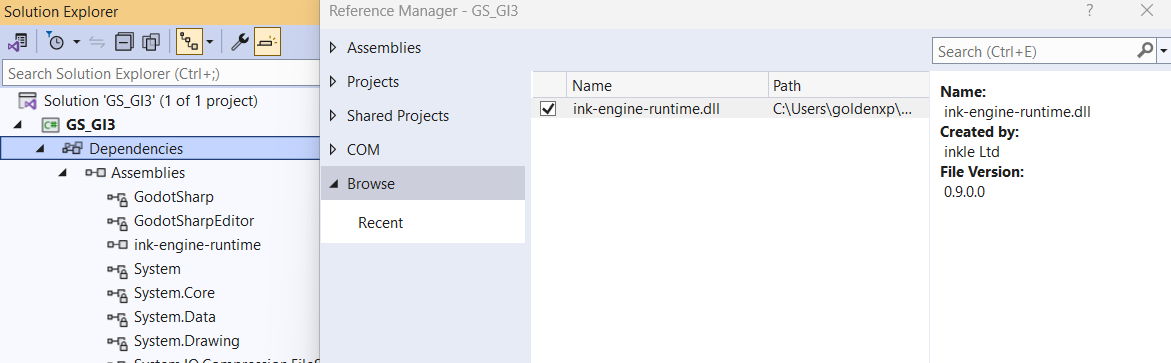1171x363 pixels.
Task: Expand the COM category arrow
Action: [x=333, y=149]
